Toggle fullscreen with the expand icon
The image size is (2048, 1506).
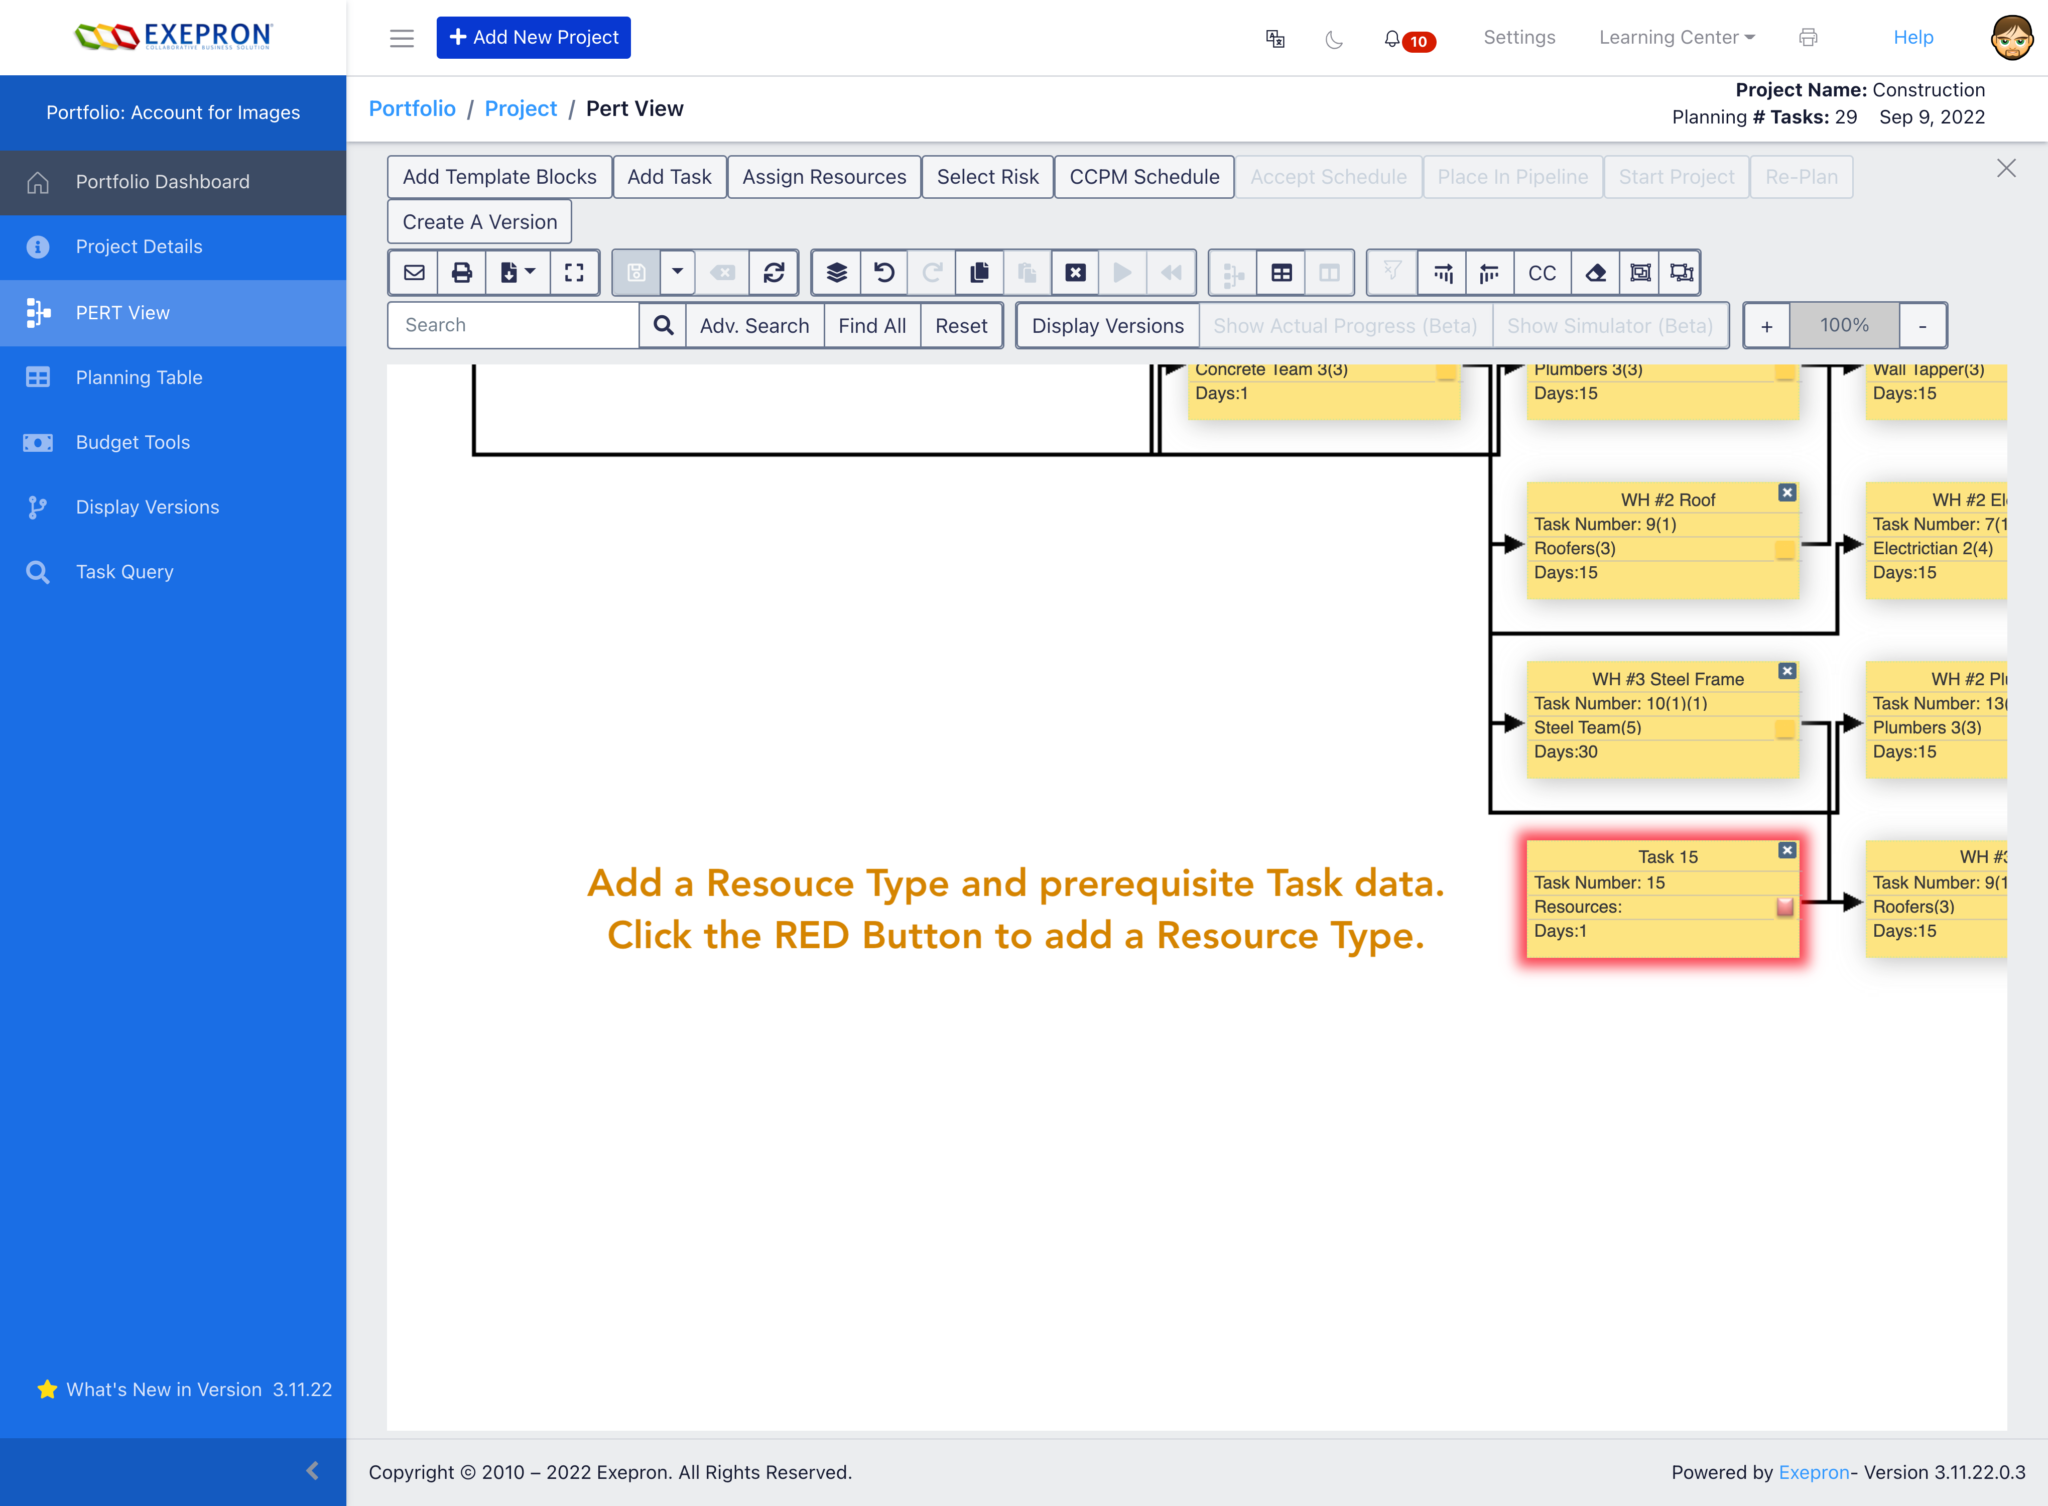pos(574,272)
